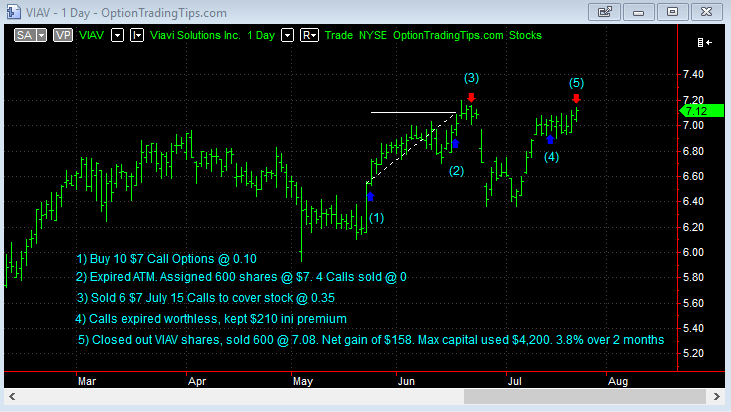Click the chart window document icon
Image resolution: width=731 pixels, height=412 pixels.
(x=13, y=12)
